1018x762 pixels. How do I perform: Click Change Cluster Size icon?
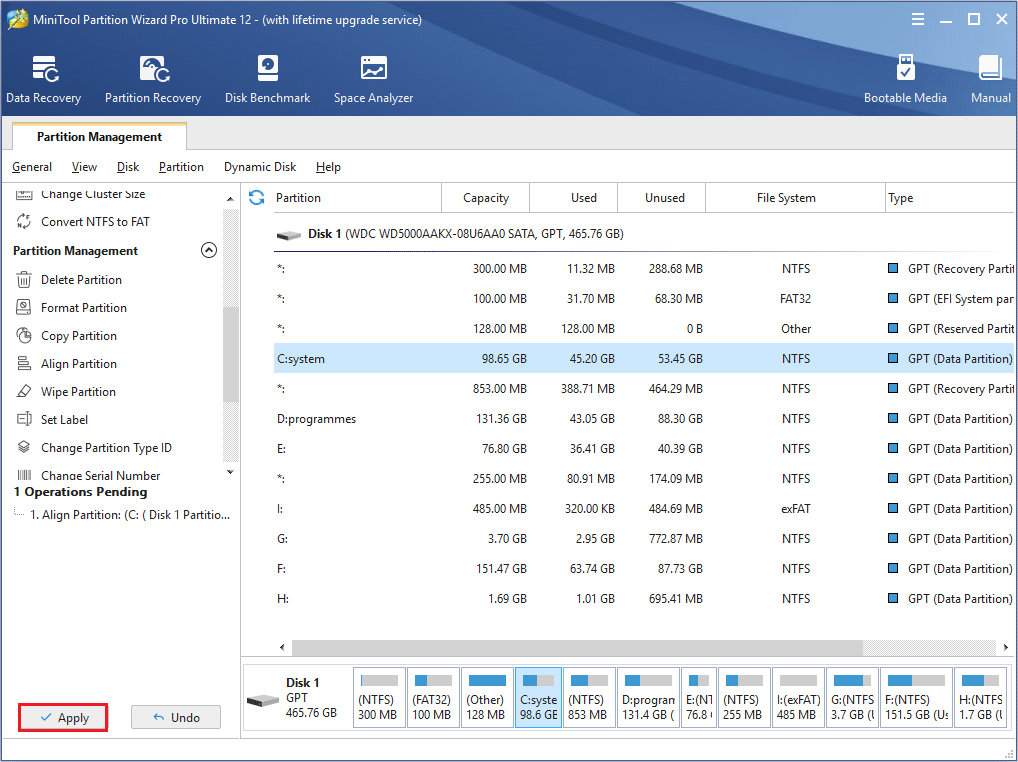point(24,194)
